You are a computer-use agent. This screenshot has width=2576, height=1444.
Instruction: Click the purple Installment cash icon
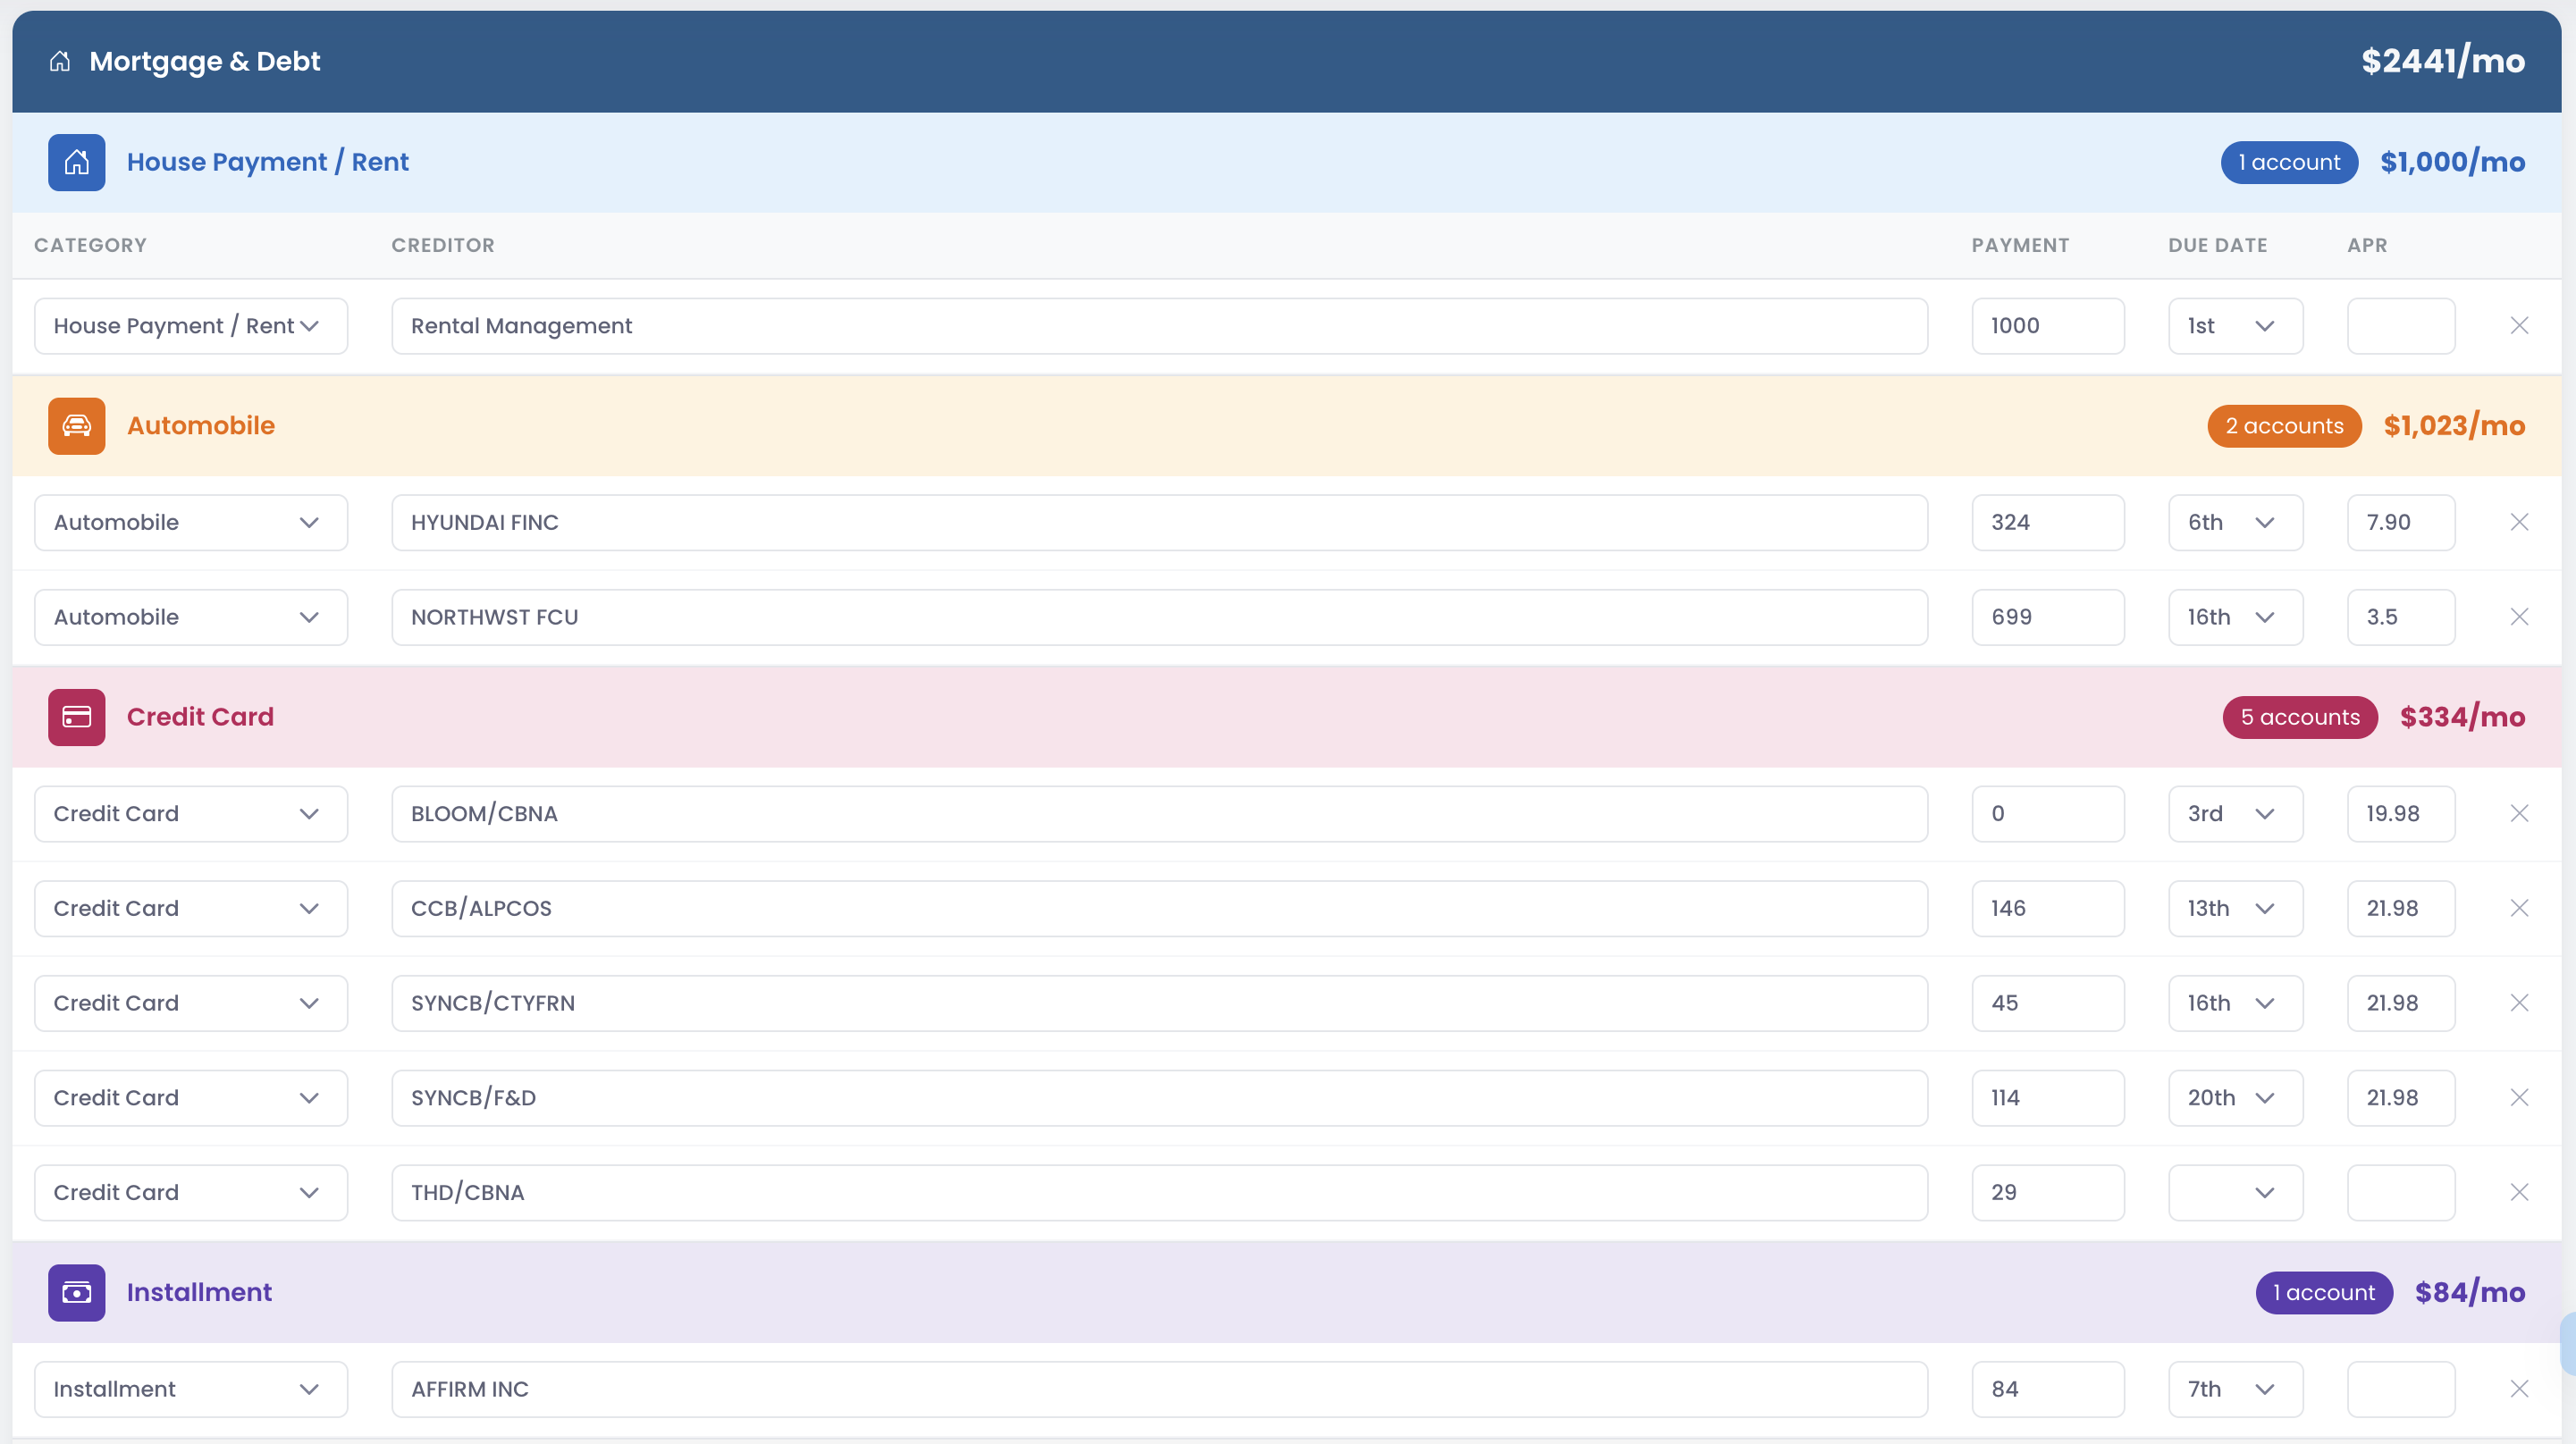coord(76,1292)
